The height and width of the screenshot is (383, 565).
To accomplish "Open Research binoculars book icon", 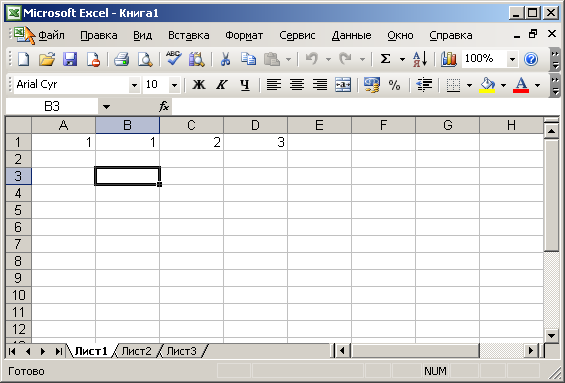I will tap(196, 59).
